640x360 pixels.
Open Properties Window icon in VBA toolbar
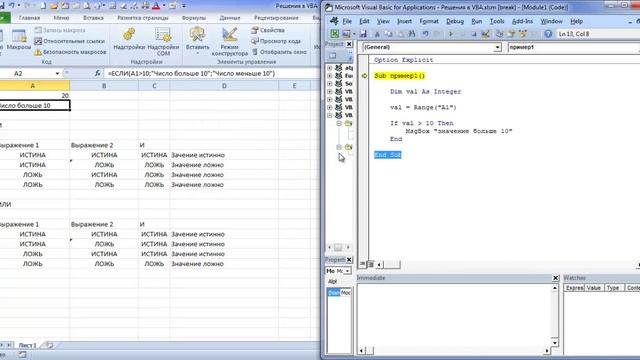[x=511, y=34]
